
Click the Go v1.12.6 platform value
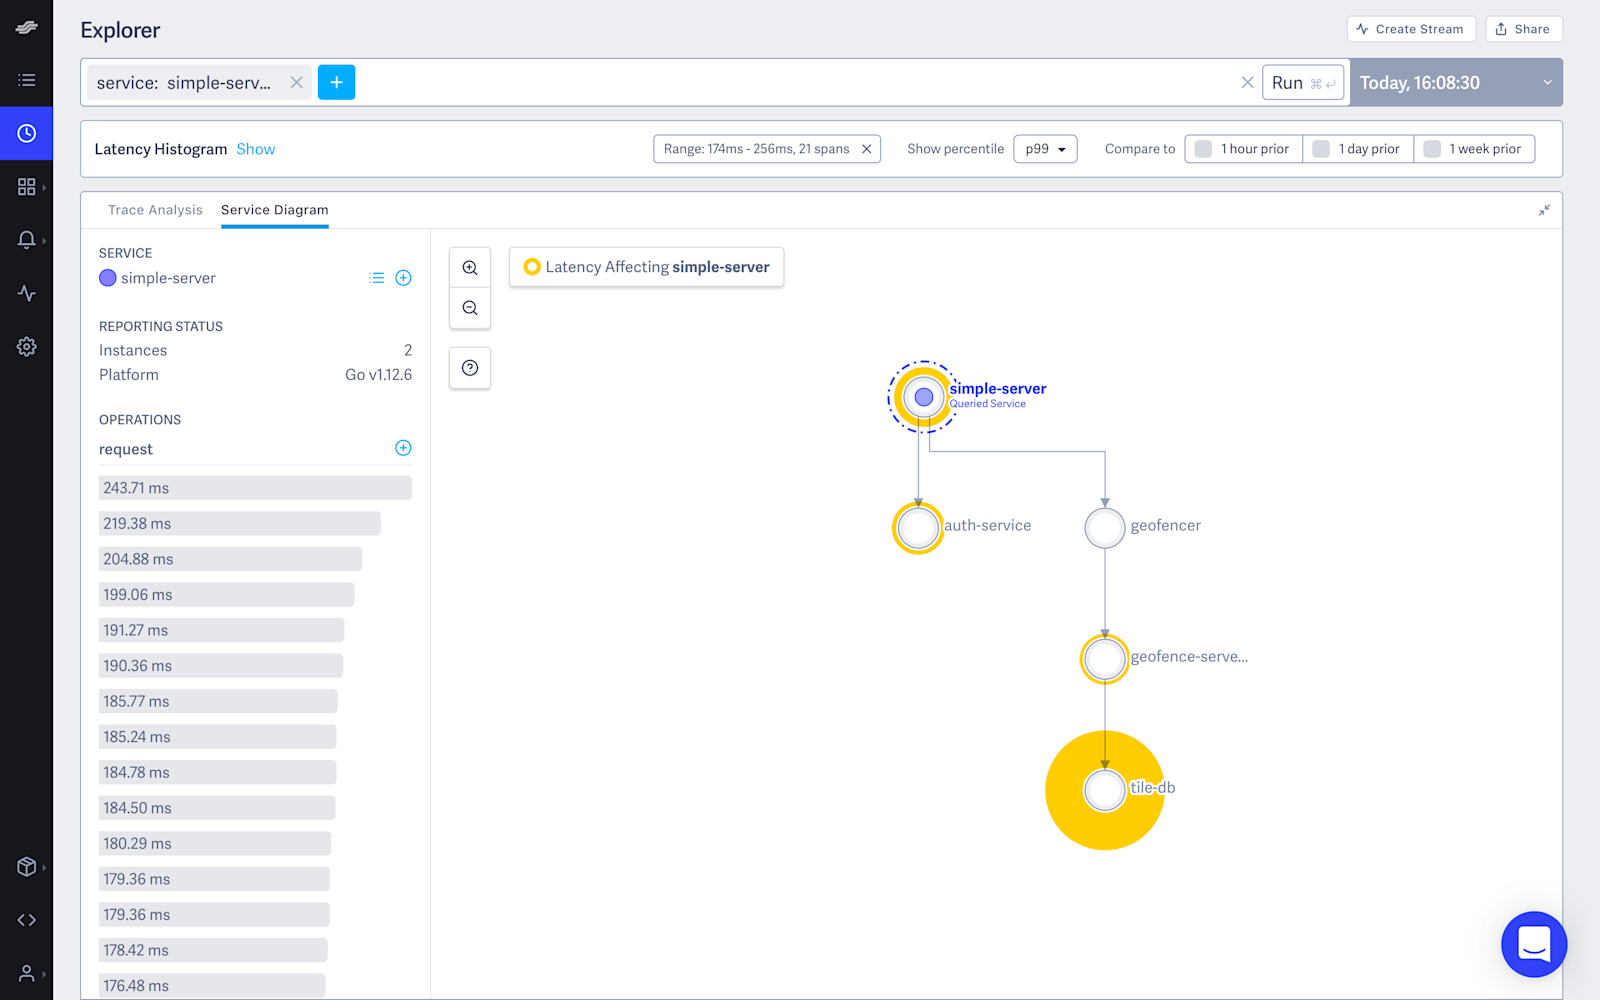tap(378, 375)
